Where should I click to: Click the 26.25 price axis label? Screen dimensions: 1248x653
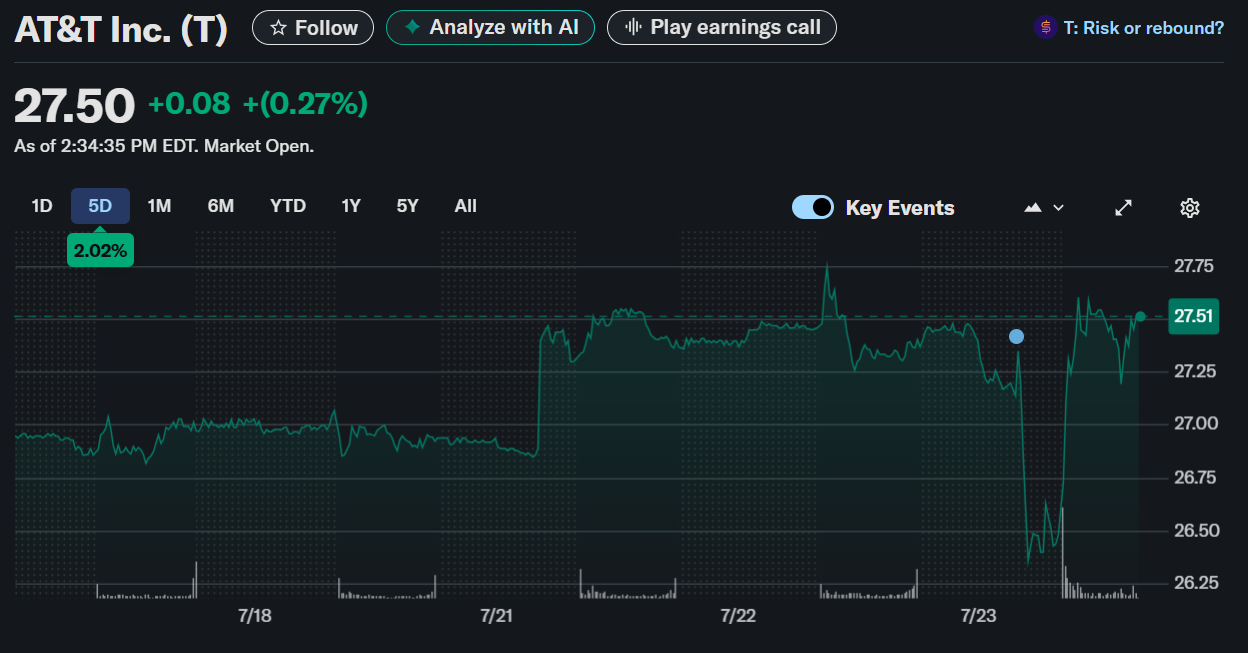(x=1194, y=582)
